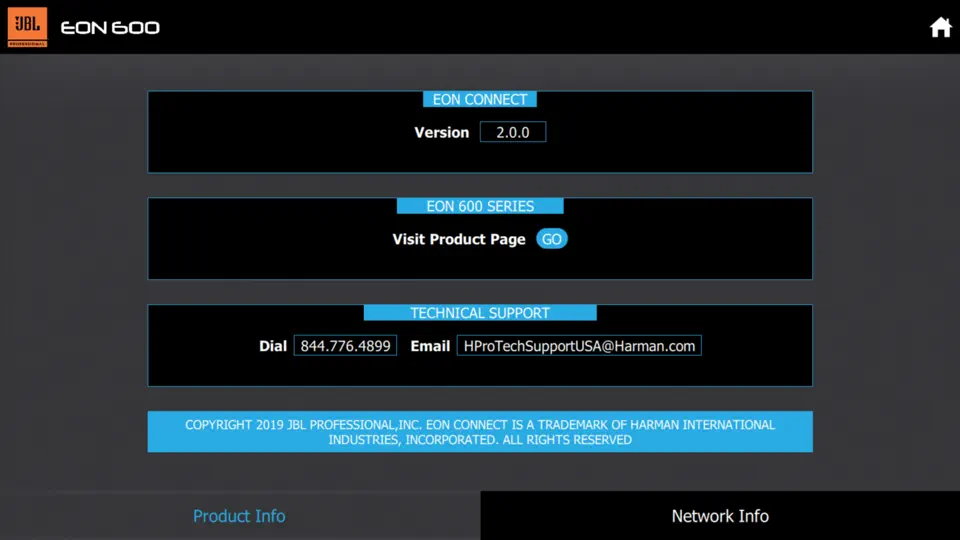Image resolution: width=960 pixels, height=540 pixels.
Task: Click the TECHNICAL SUPPORT header
Action: coord(480,313)
